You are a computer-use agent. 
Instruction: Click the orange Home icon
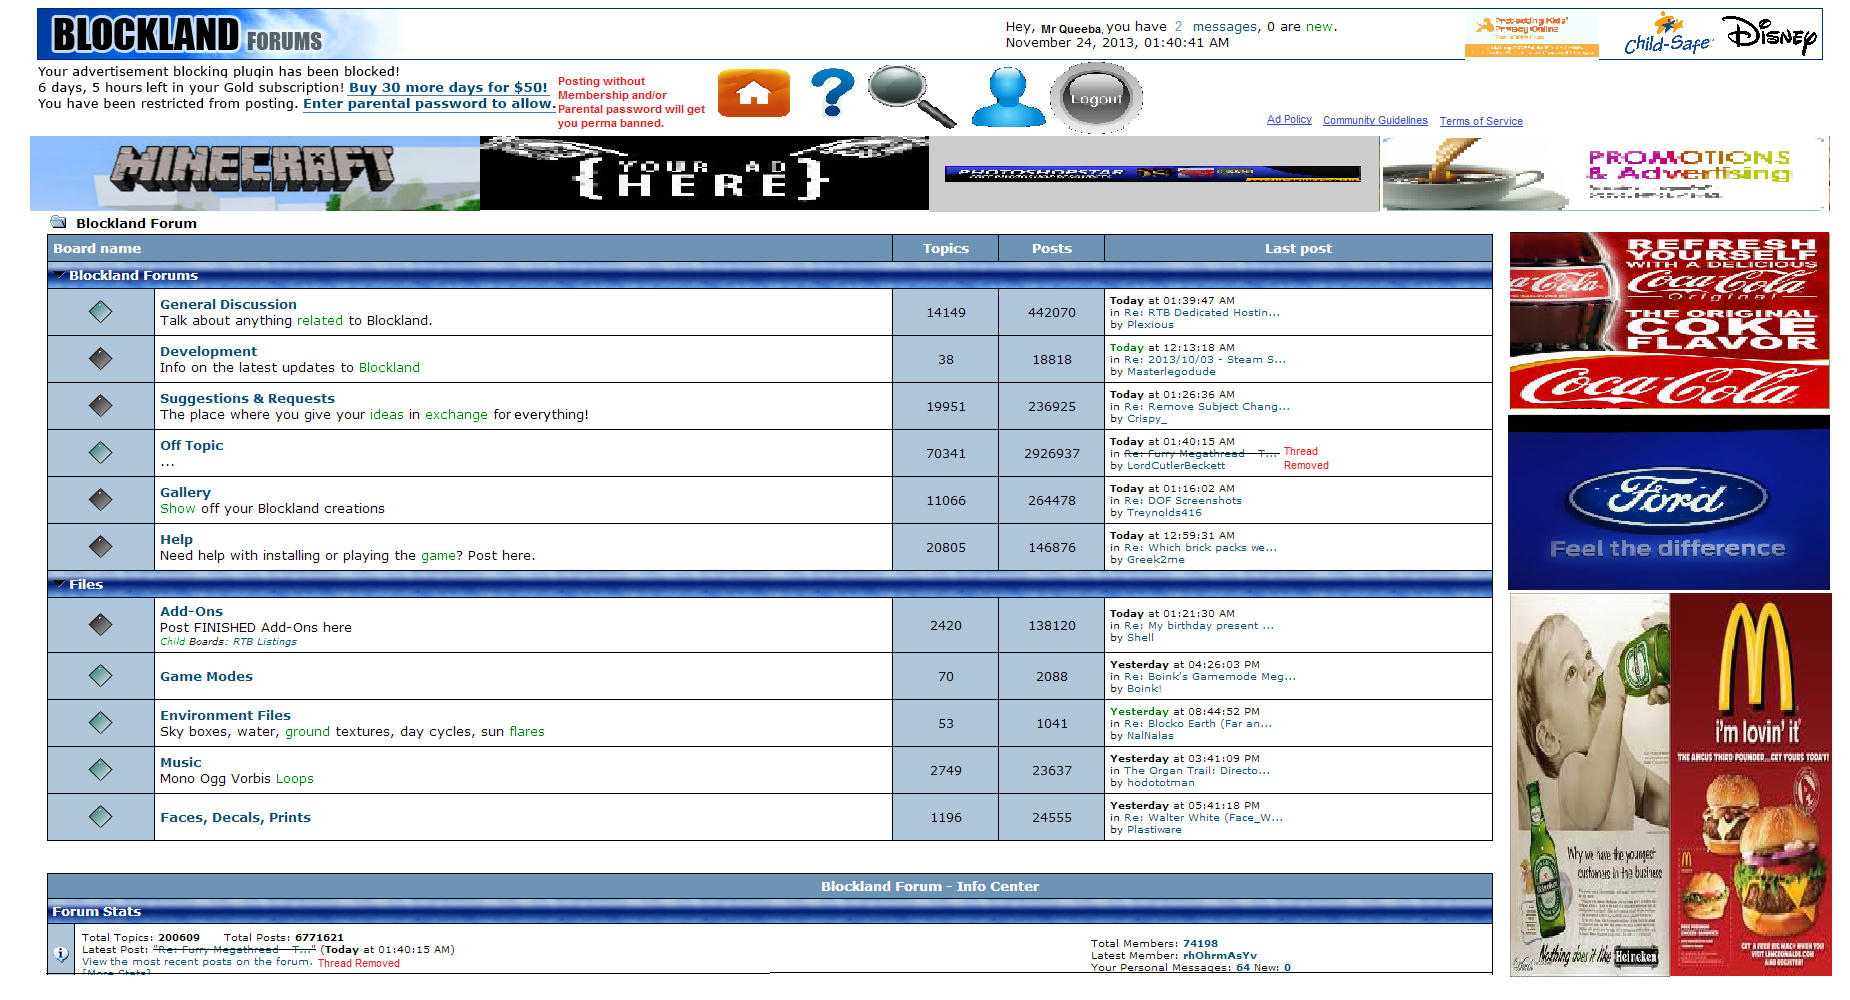753,94
